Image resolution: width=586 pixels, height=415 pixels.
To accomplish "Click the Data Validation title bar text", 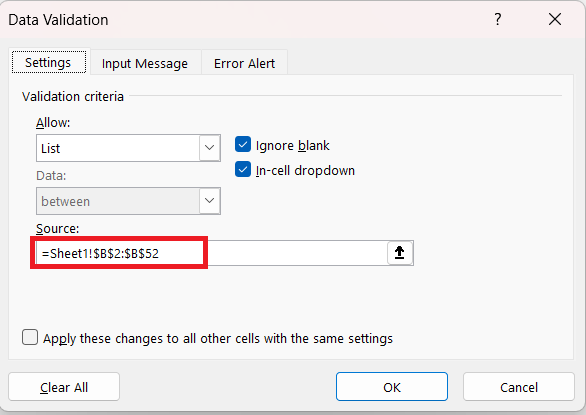I will (x=58, y=20).
